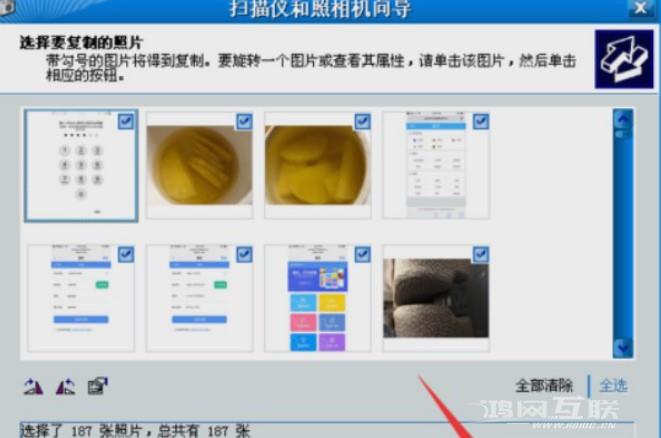Viewport: 661px width, 438px height.
Task: Select the colorful tiles app thumbnail
Action: coord(317,298)
